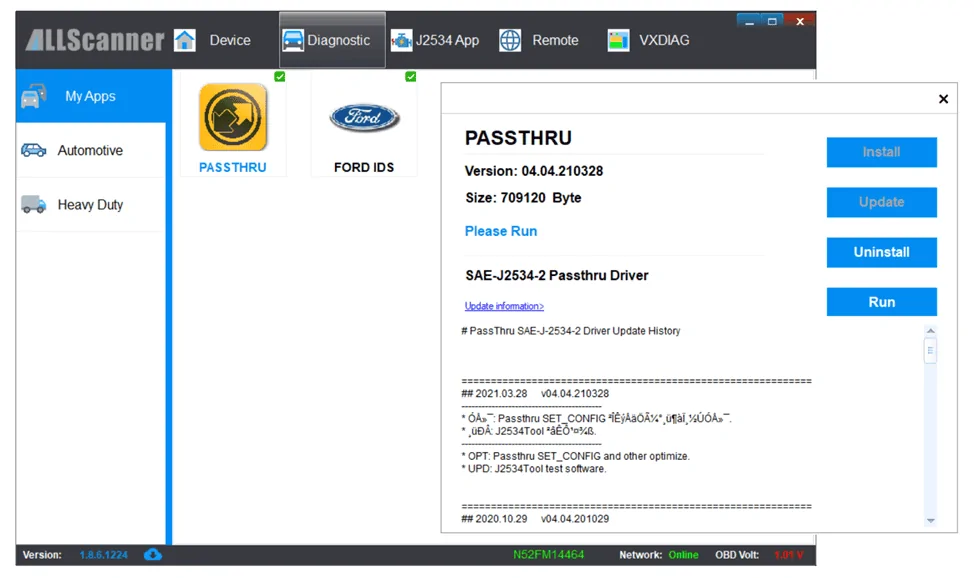Screen dimensions: 974x578
Task: Toggle the green checkmark on FORD IDS tile
Action: pyautogui.click(x=411, y=76)
